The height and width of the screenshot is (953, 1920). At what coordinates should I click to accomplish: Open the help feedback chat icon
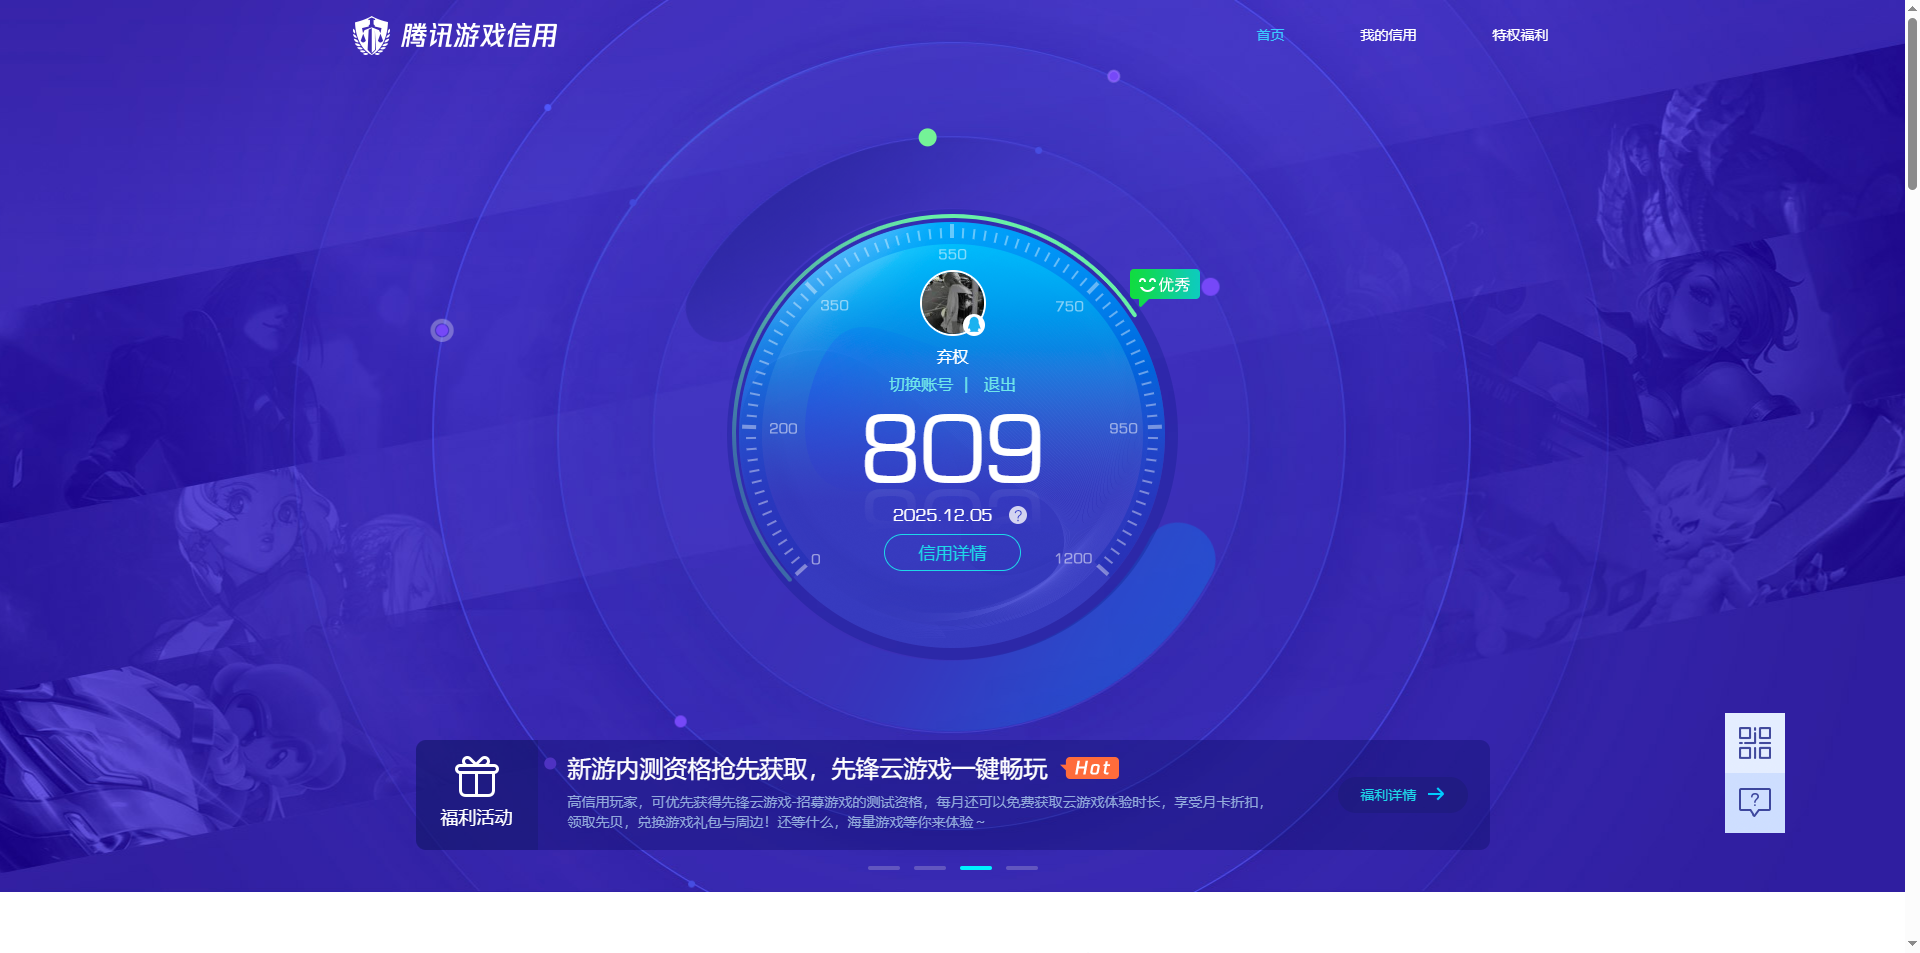[1754, 802]
